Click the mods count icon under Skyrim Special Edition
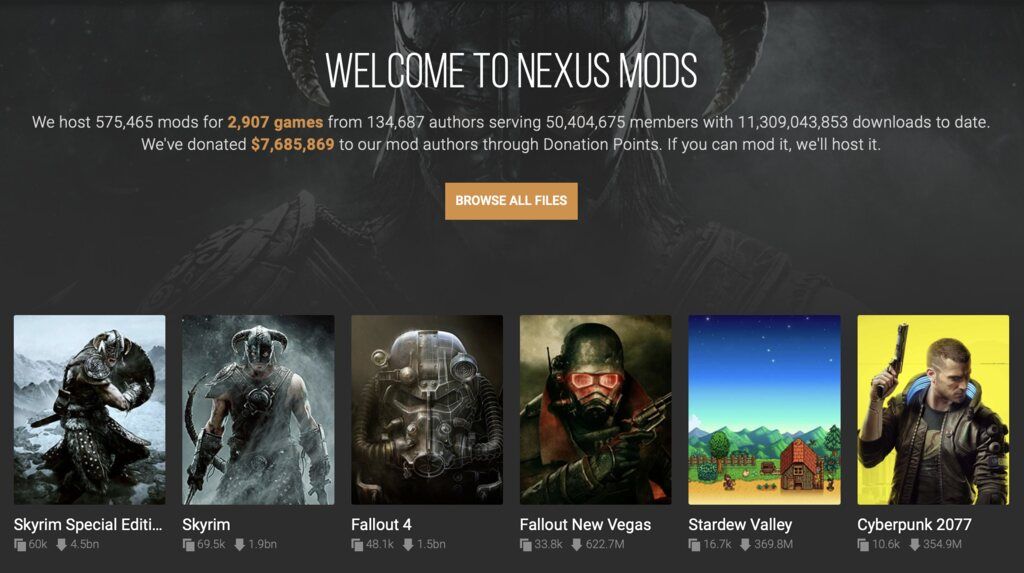The width and height of the screenshot is (1024, 573). coord(20,544)
